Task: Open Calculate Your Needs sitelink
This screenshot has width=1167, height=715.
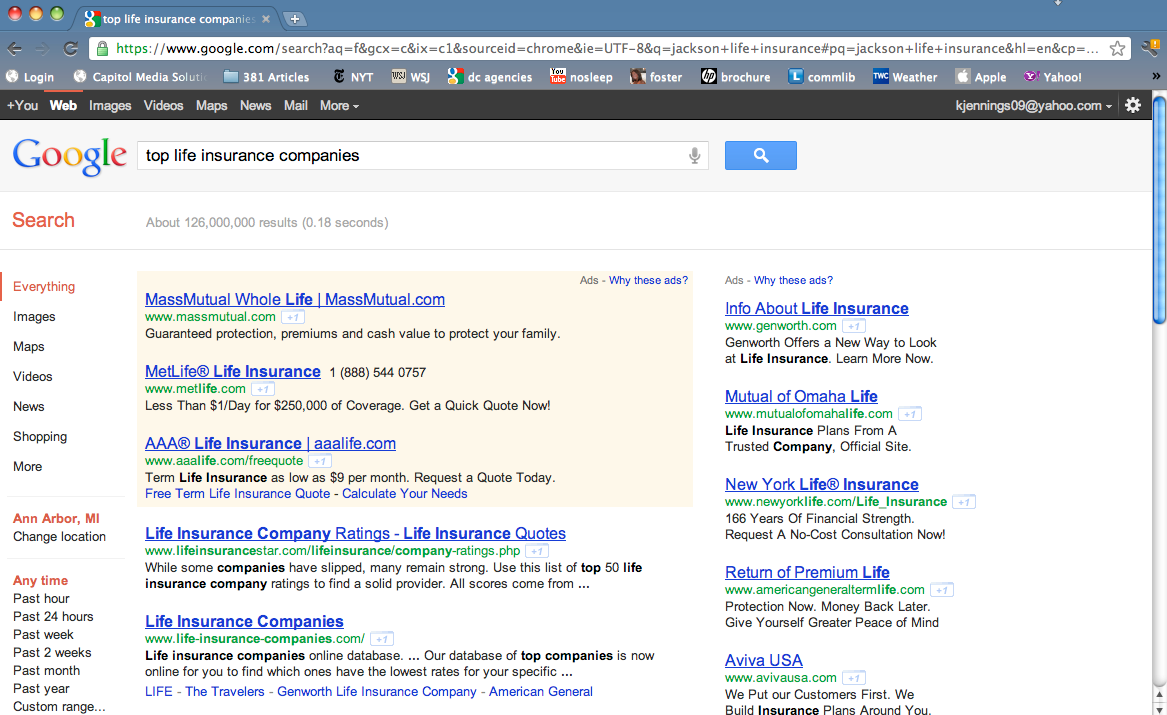Action: pyautogui.click(x=405, y=494)
